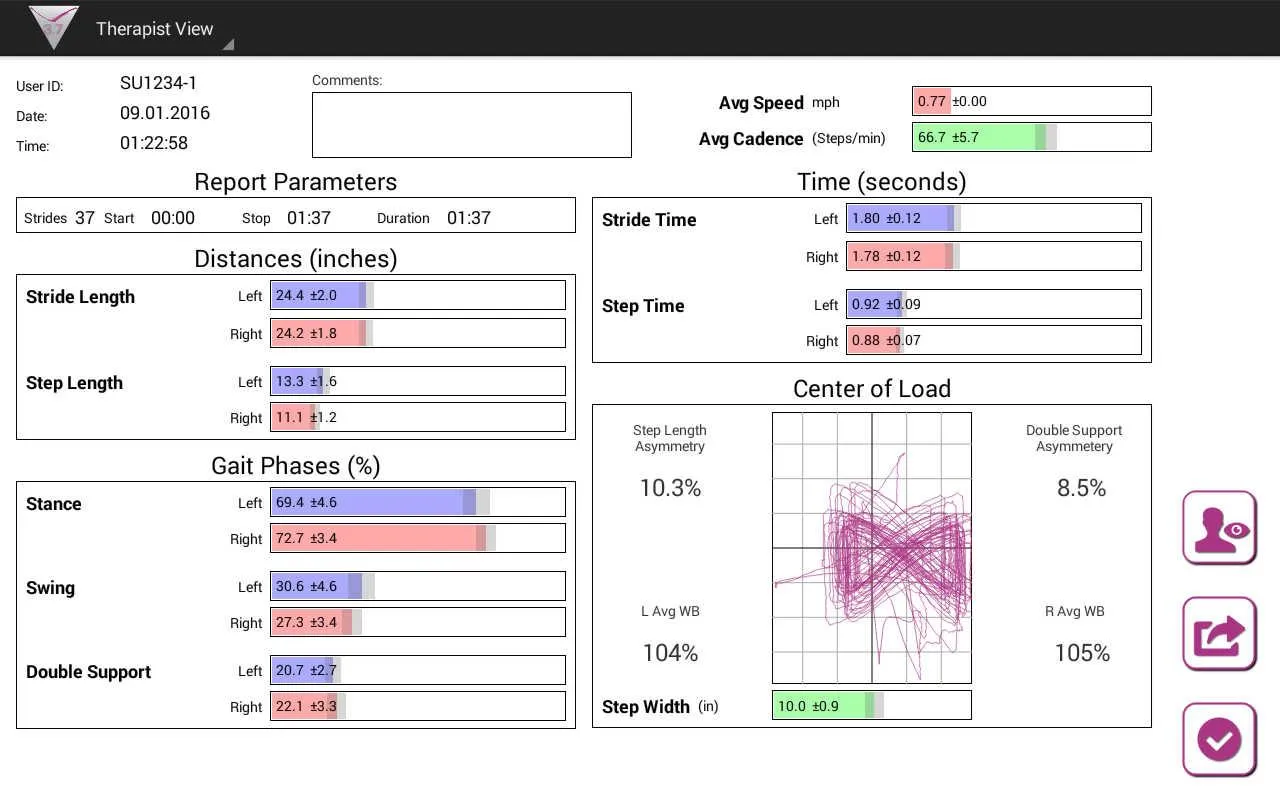Click the Strides count 37
This screenshot has width=1280, height=800.
(x=85, y=218)
